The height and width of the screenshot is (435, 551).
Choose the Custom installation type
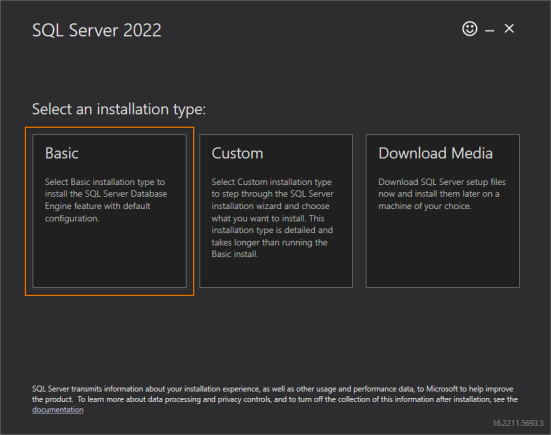[276, 211]
